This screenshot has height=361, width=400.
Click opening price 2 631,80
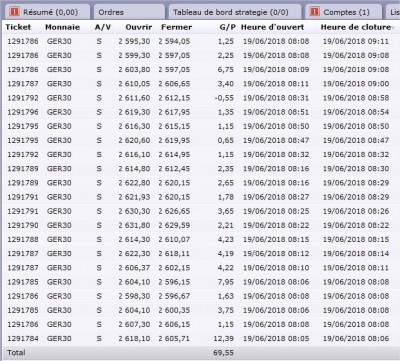pos(134,225)
